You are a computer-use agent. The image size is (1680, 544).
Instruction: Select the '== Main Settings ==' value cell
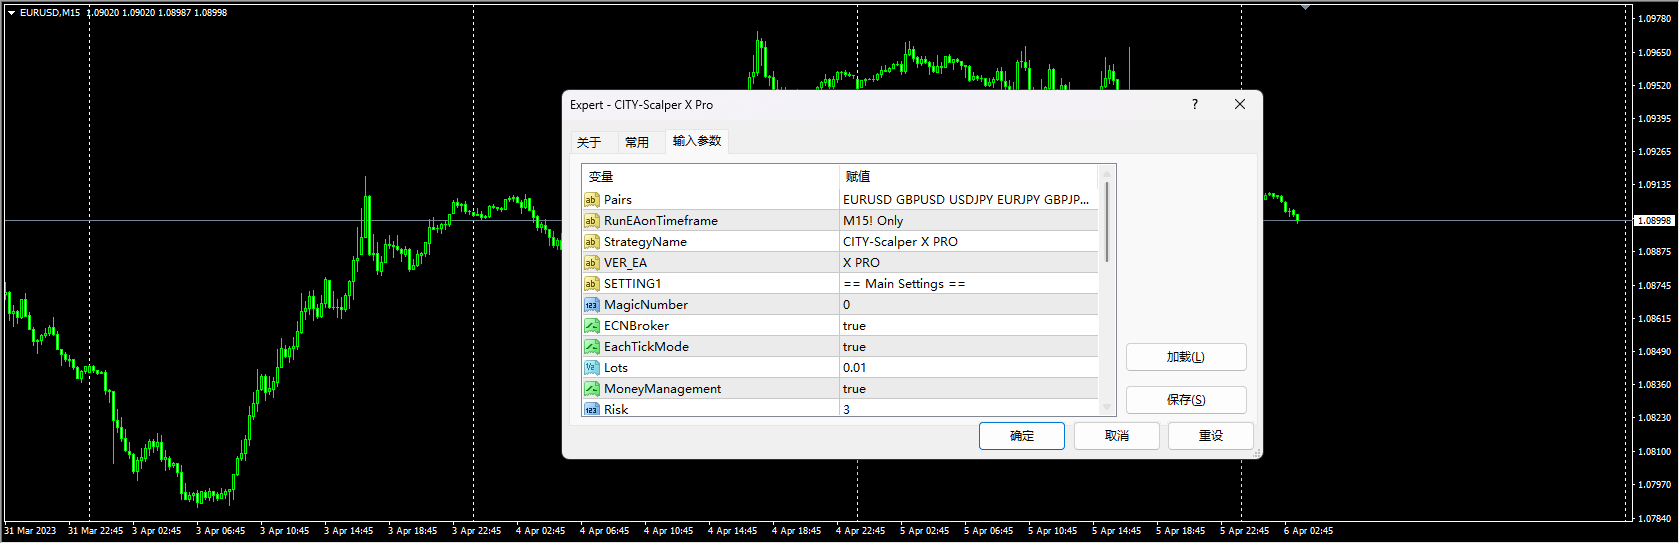click(968, 284)
